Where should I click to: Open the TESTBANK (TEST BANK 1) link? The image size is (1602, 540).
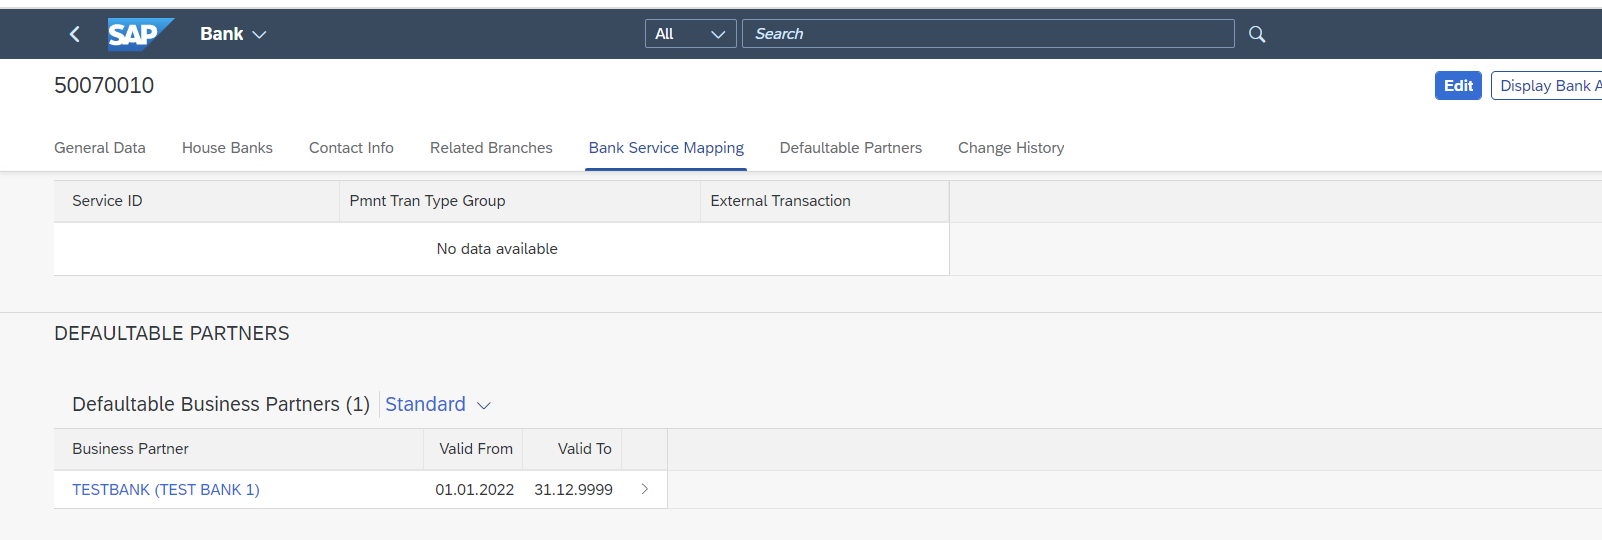(166, 489)
